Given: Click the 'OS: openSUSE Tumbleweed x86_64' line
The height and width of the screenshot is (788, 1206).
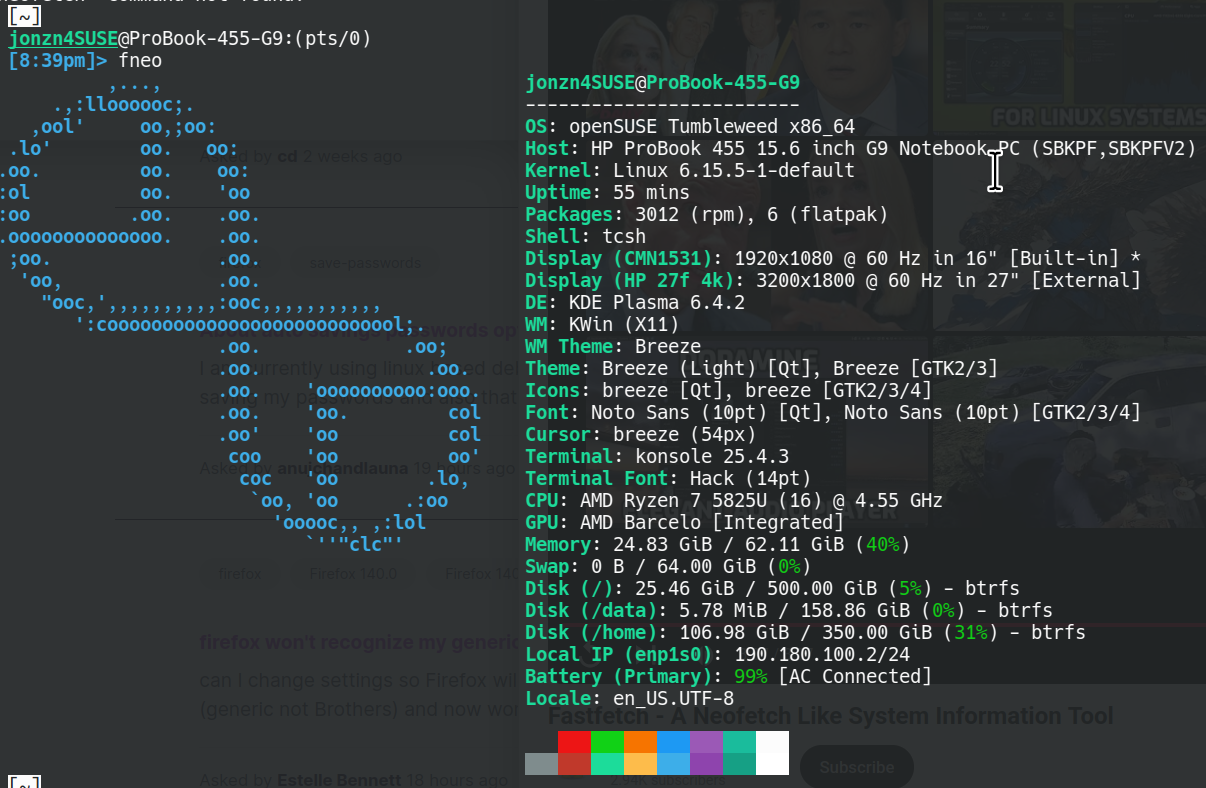Looking at the screenshot, I should point(690,127).
